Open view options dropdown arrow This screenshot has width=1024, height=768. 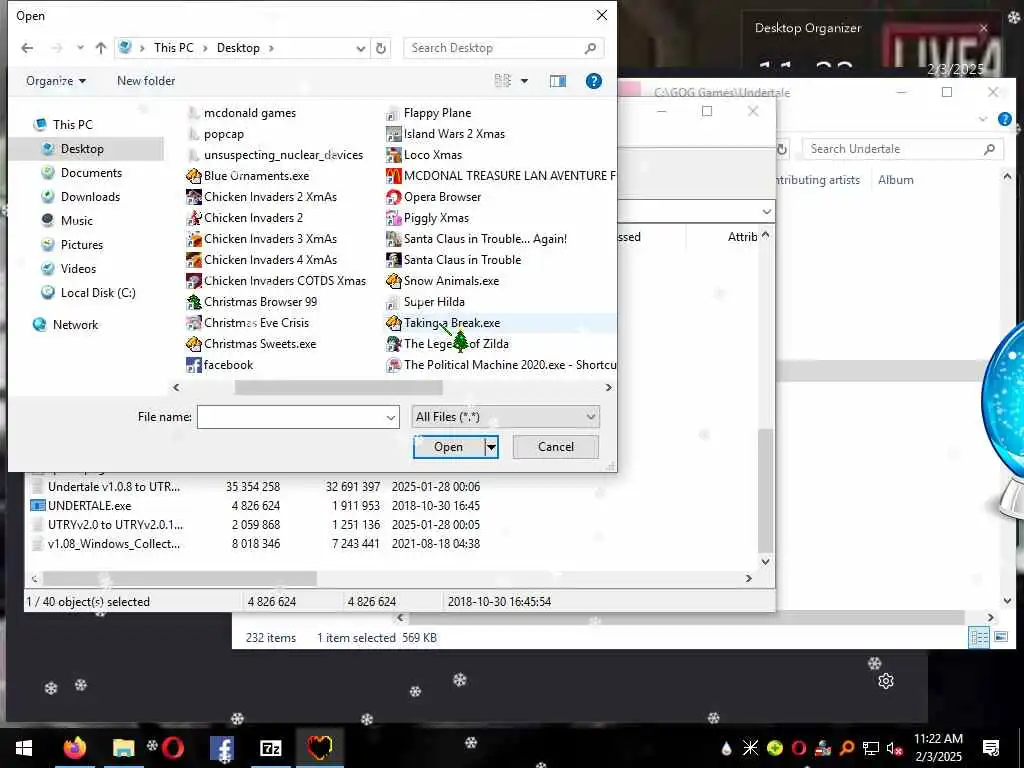point(524,81)
